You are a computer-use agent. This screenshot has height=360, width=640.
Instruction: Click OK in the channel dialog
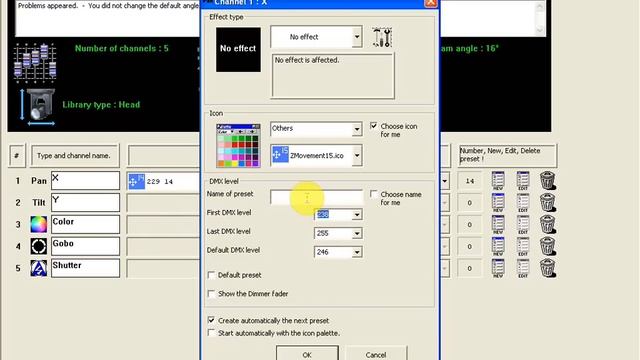pyautogui.click(x=307, y=354)
